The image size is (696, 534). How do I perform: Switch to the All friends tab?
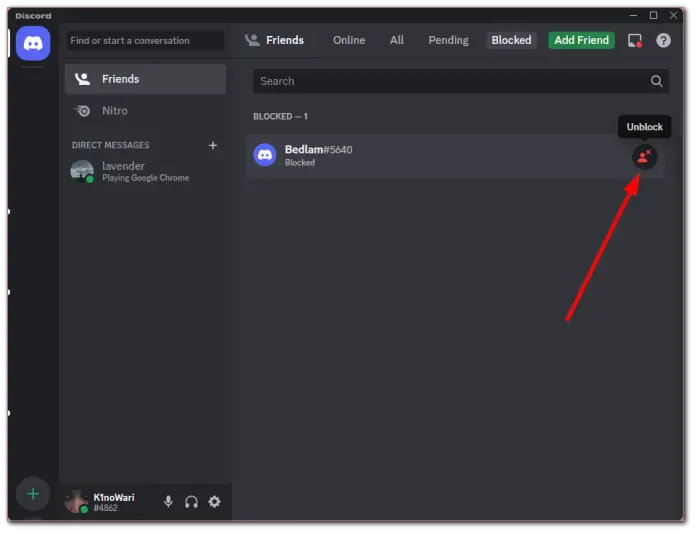coord(397,40)
